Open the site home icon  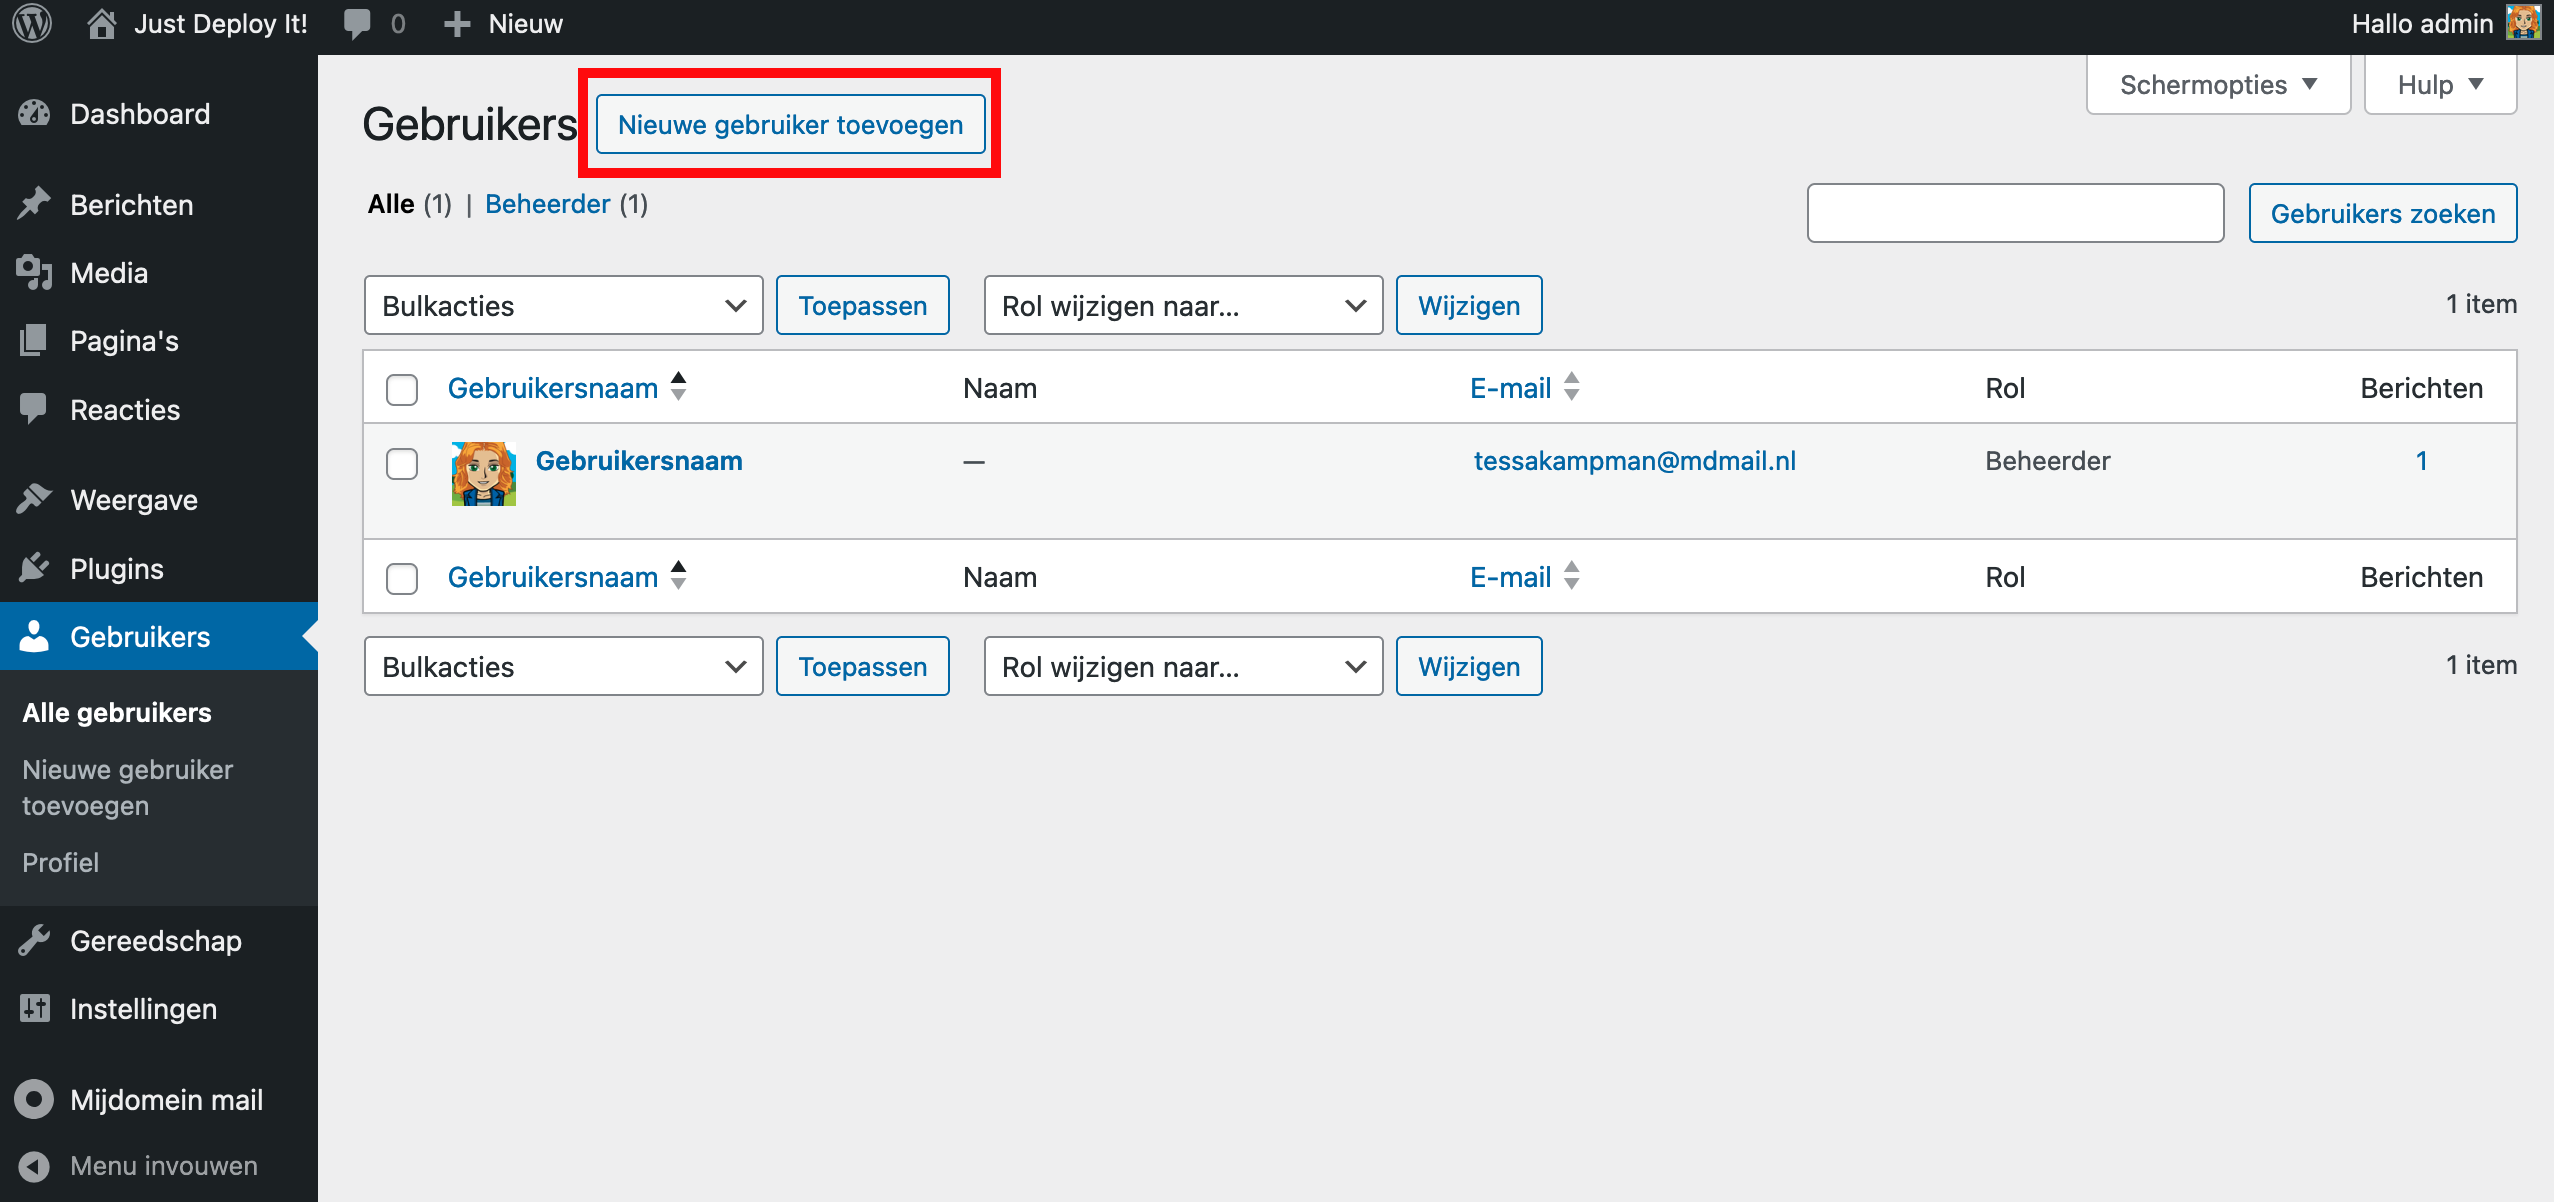[101, 23]
